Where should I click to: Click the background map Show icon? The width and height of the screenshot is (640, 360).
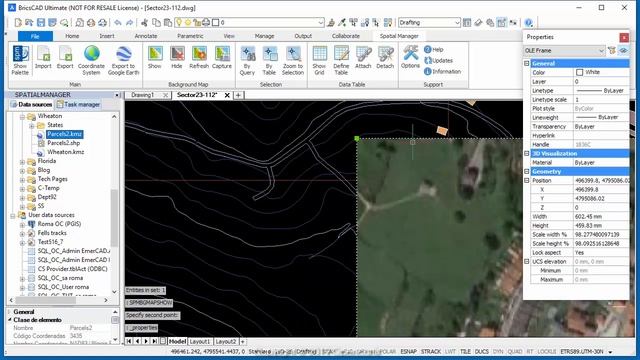155,57
